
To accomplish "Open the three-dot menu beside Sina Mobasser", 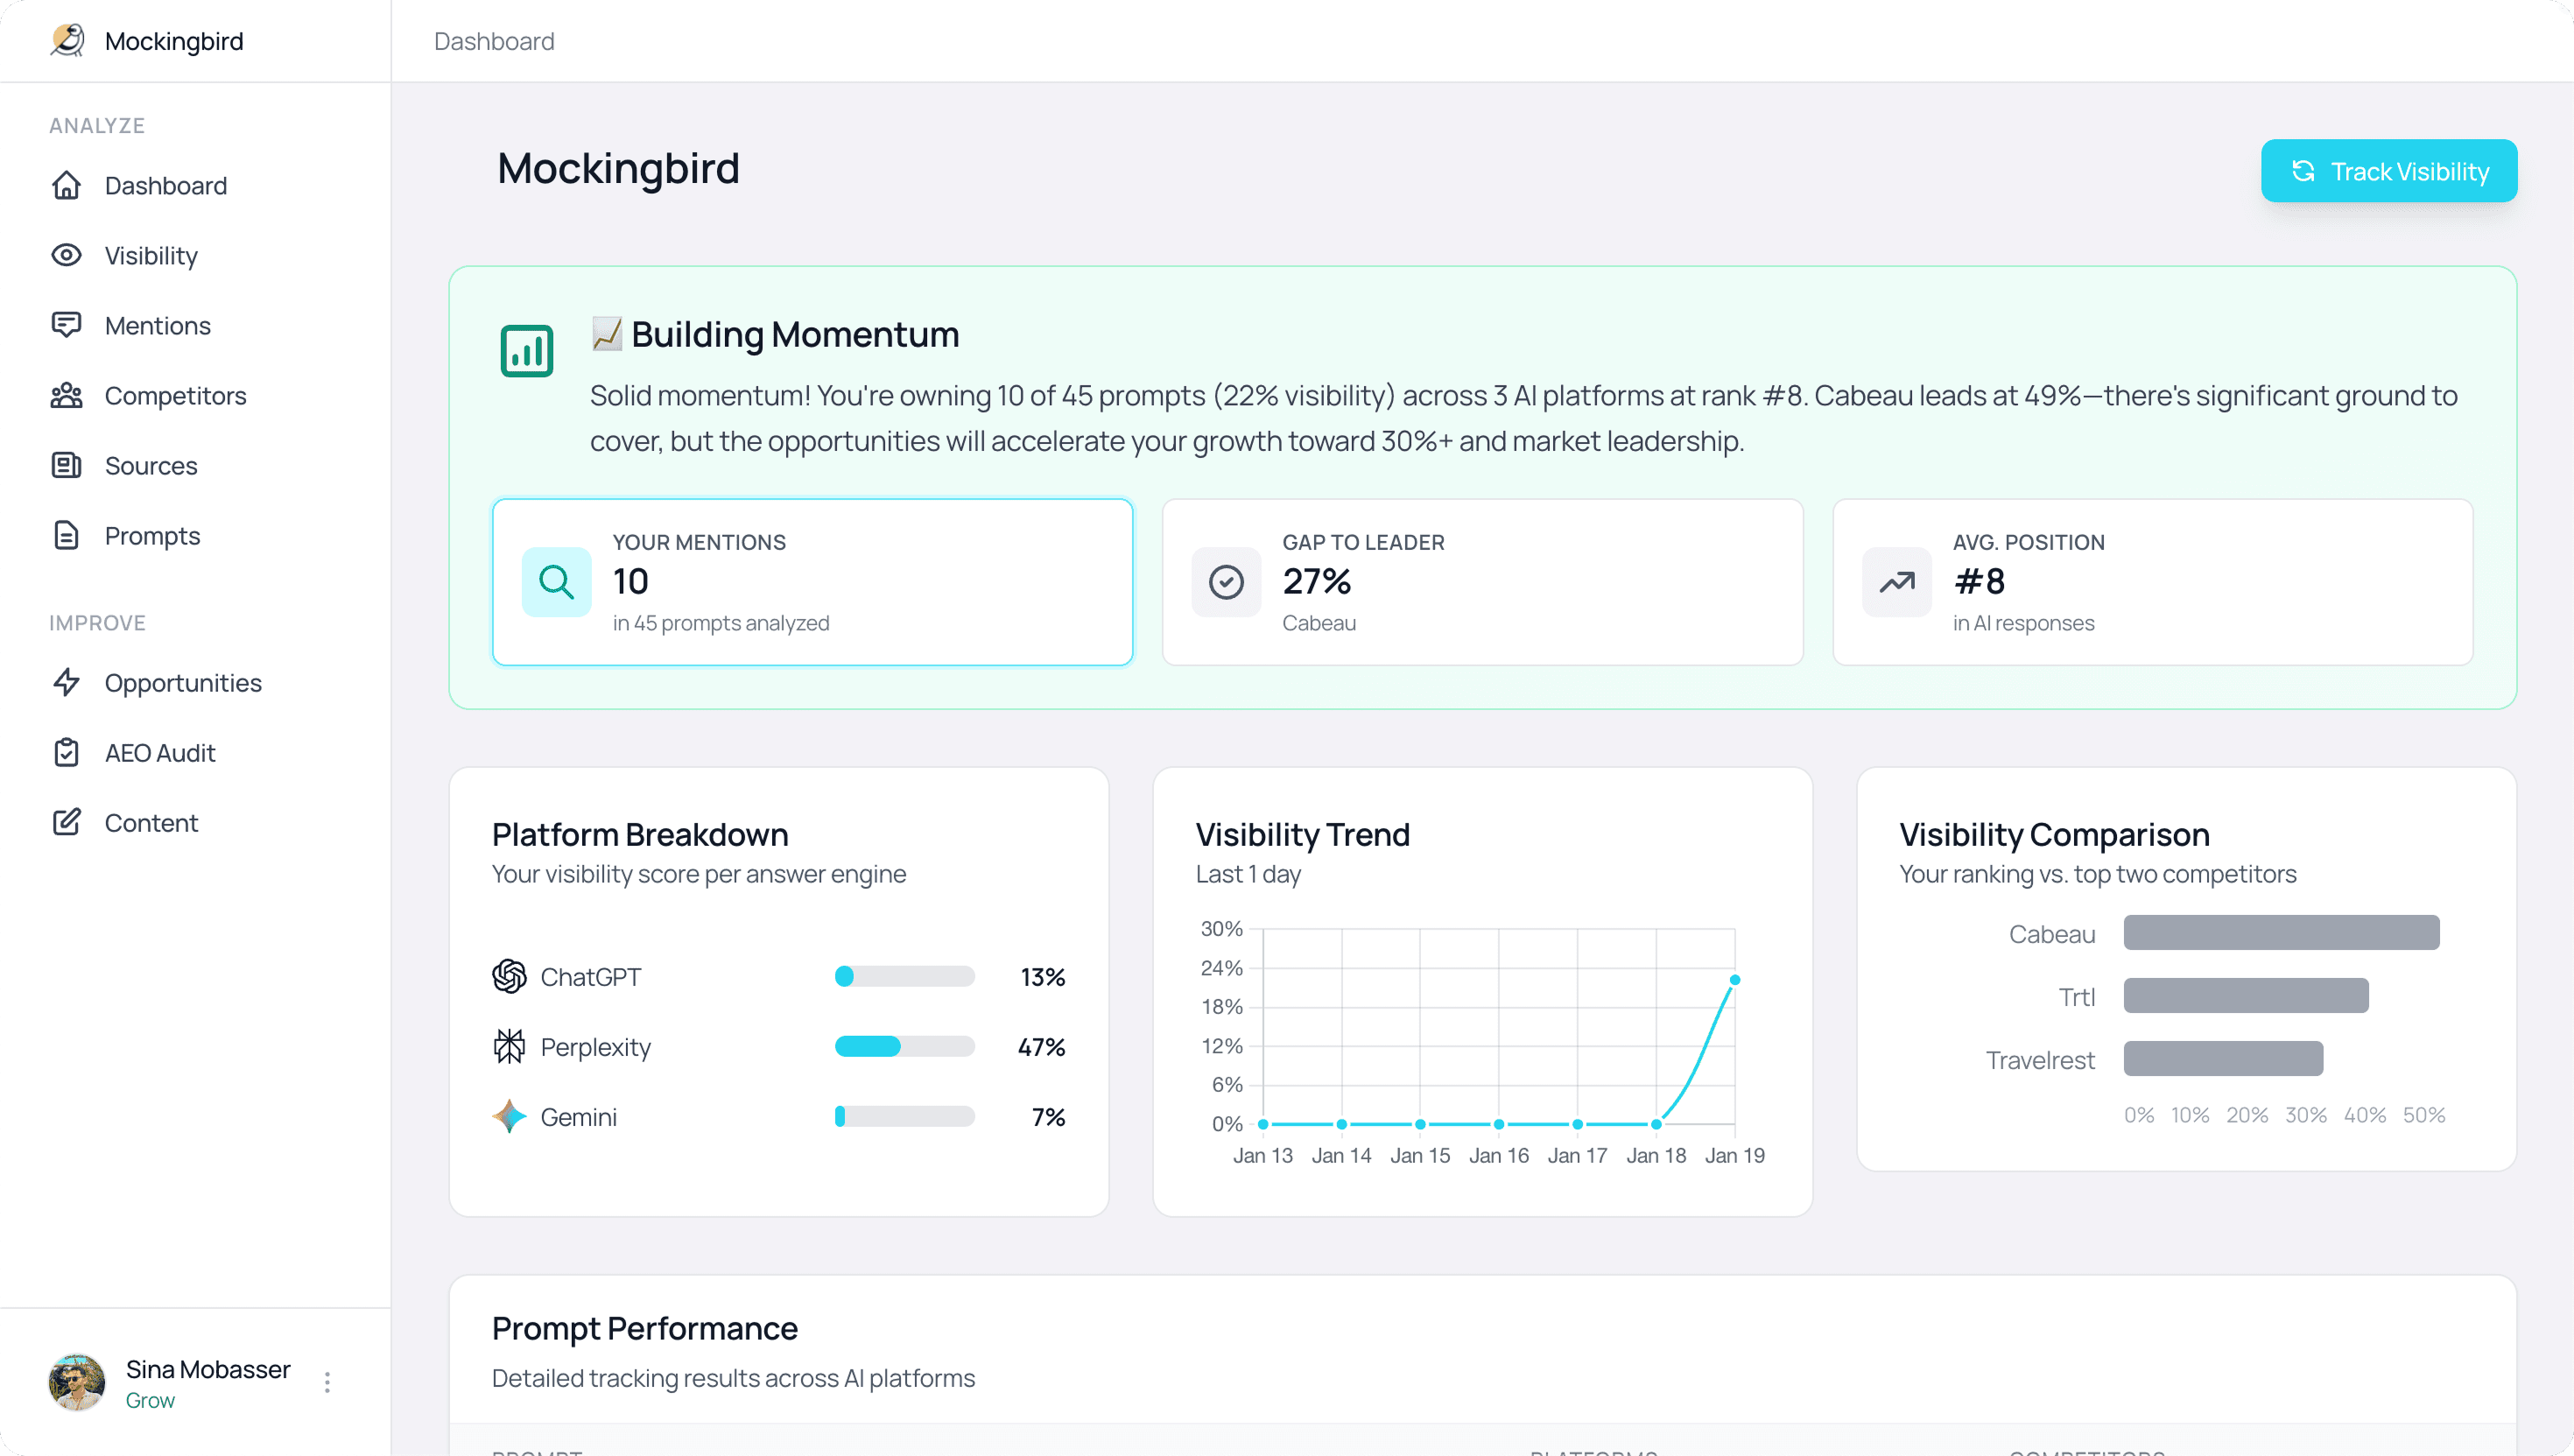I will (327, 1382).
